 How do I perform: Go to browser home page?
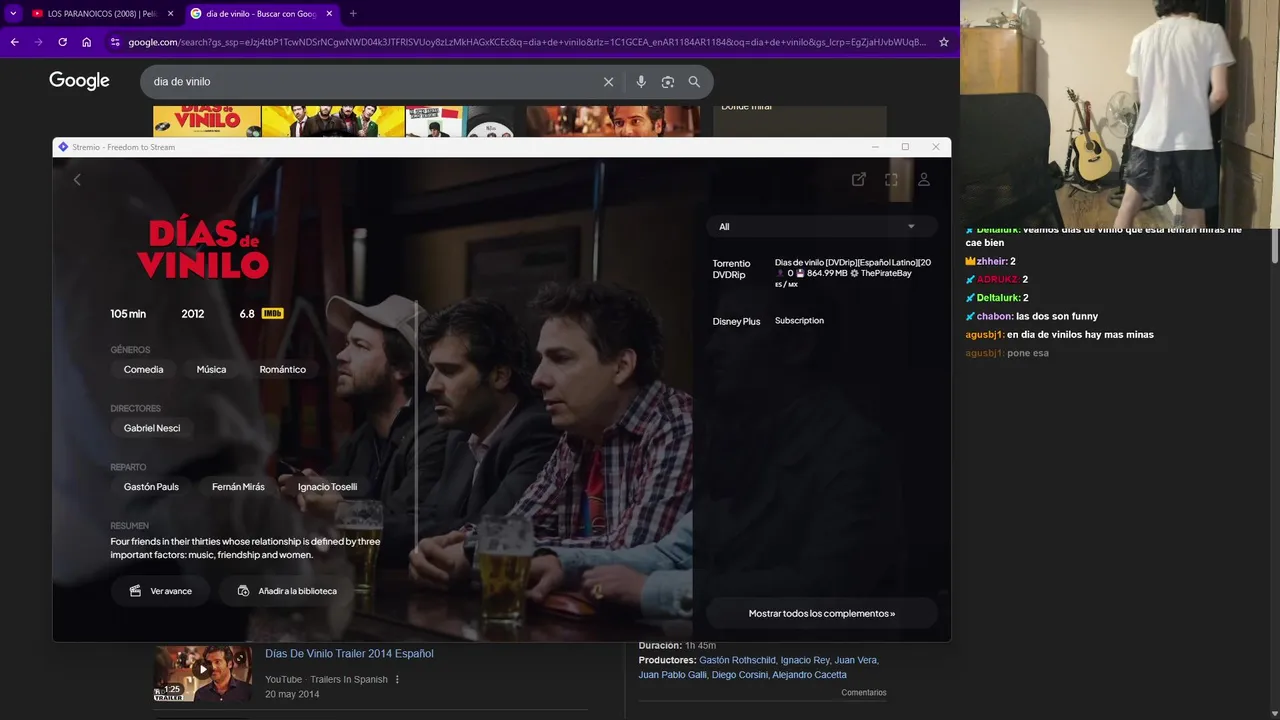pyautogui.click(x=87, y=42)
